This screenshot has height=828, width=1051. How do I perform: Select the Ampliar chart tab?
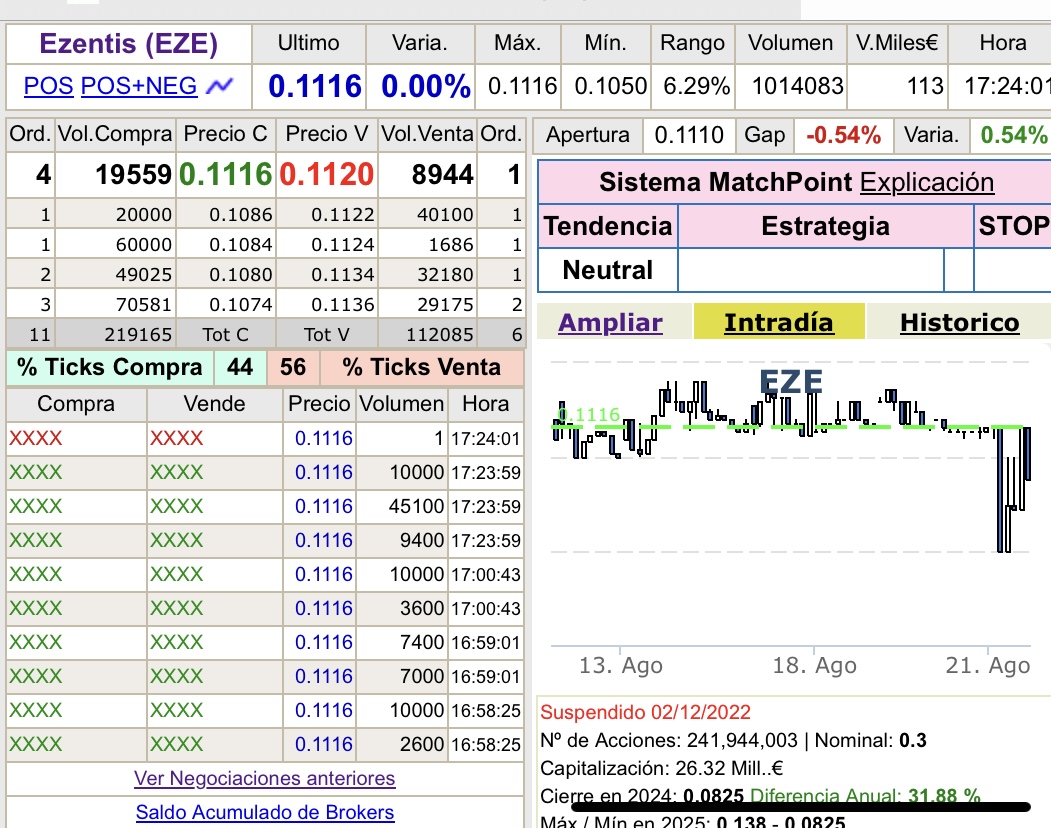(x=610, y=322)
